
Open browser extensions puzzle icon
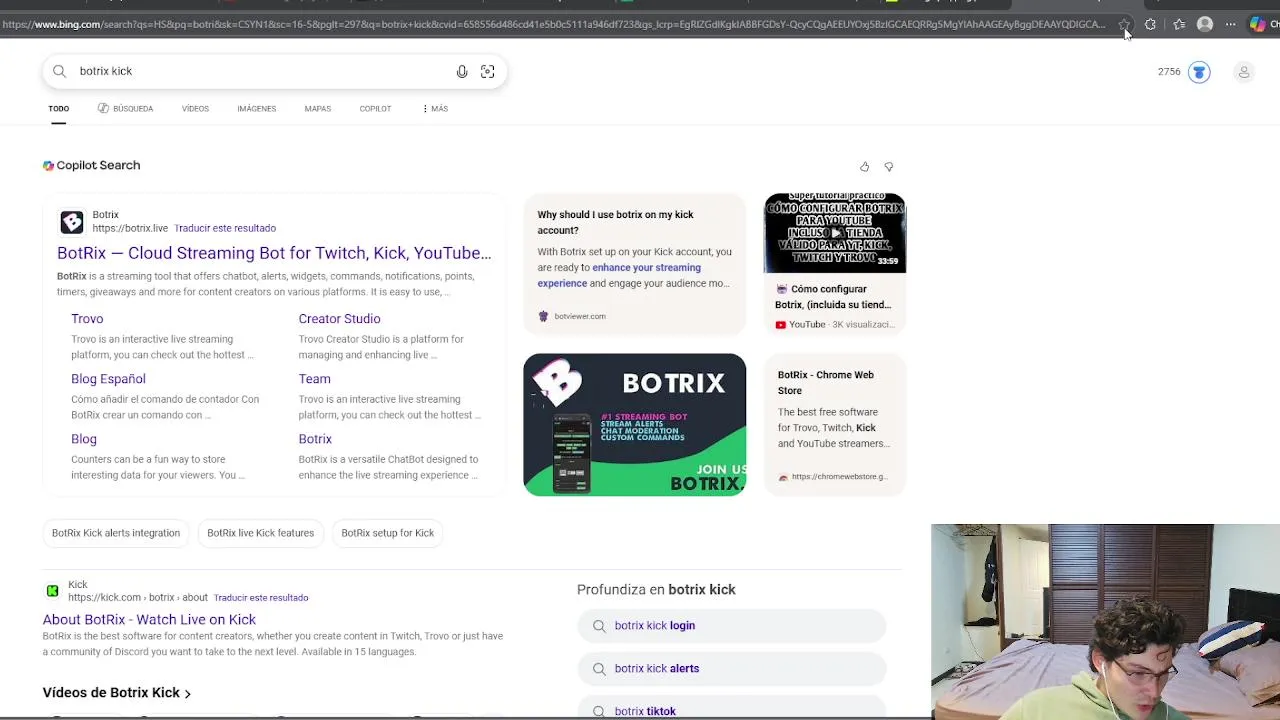[1150, 24]
